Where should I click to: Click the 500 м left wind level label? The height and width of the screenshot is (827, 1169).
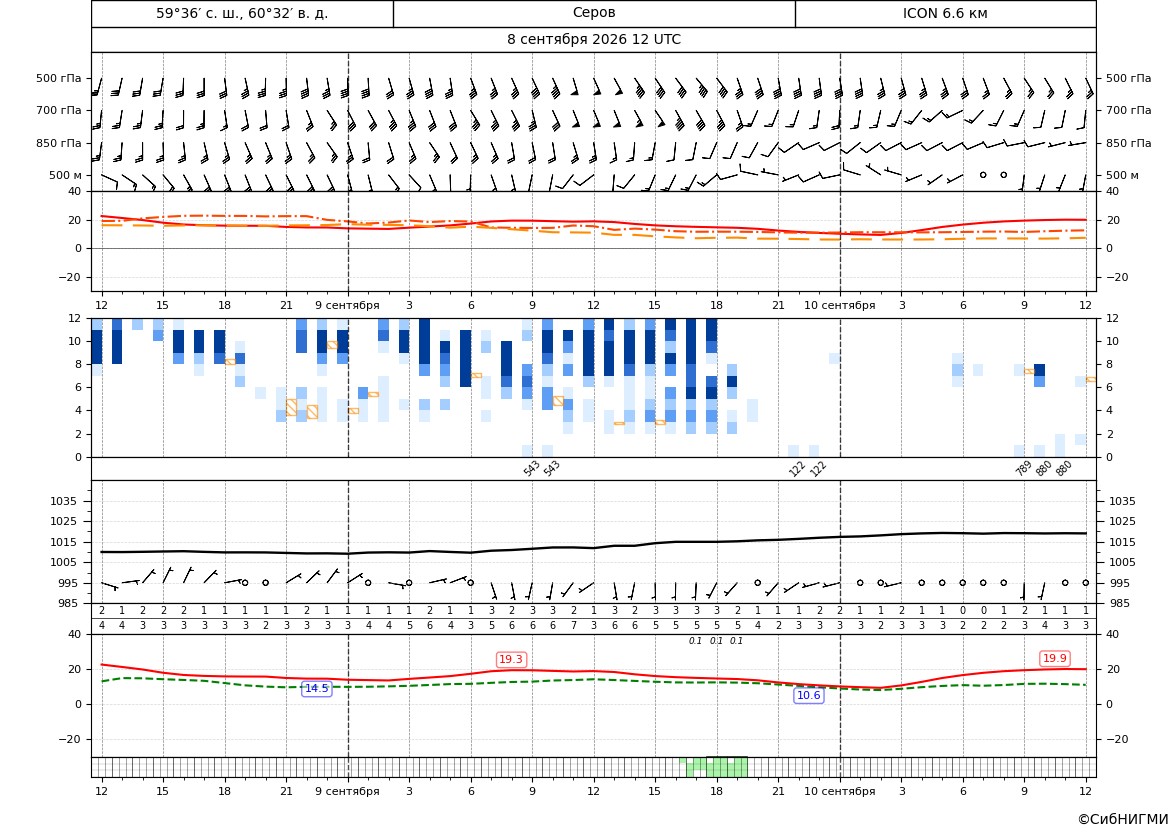(66, 175)
